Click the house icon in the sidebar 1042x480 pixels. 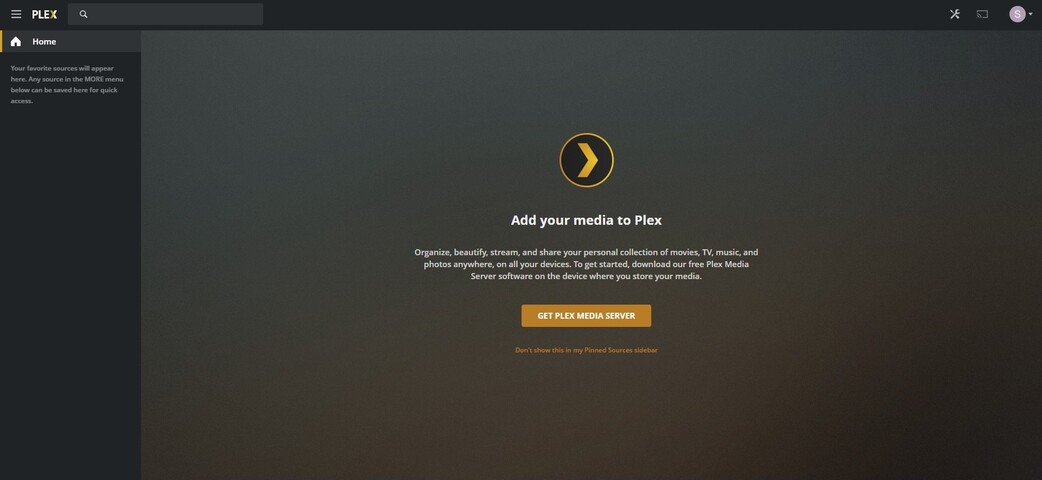point(16,41)
